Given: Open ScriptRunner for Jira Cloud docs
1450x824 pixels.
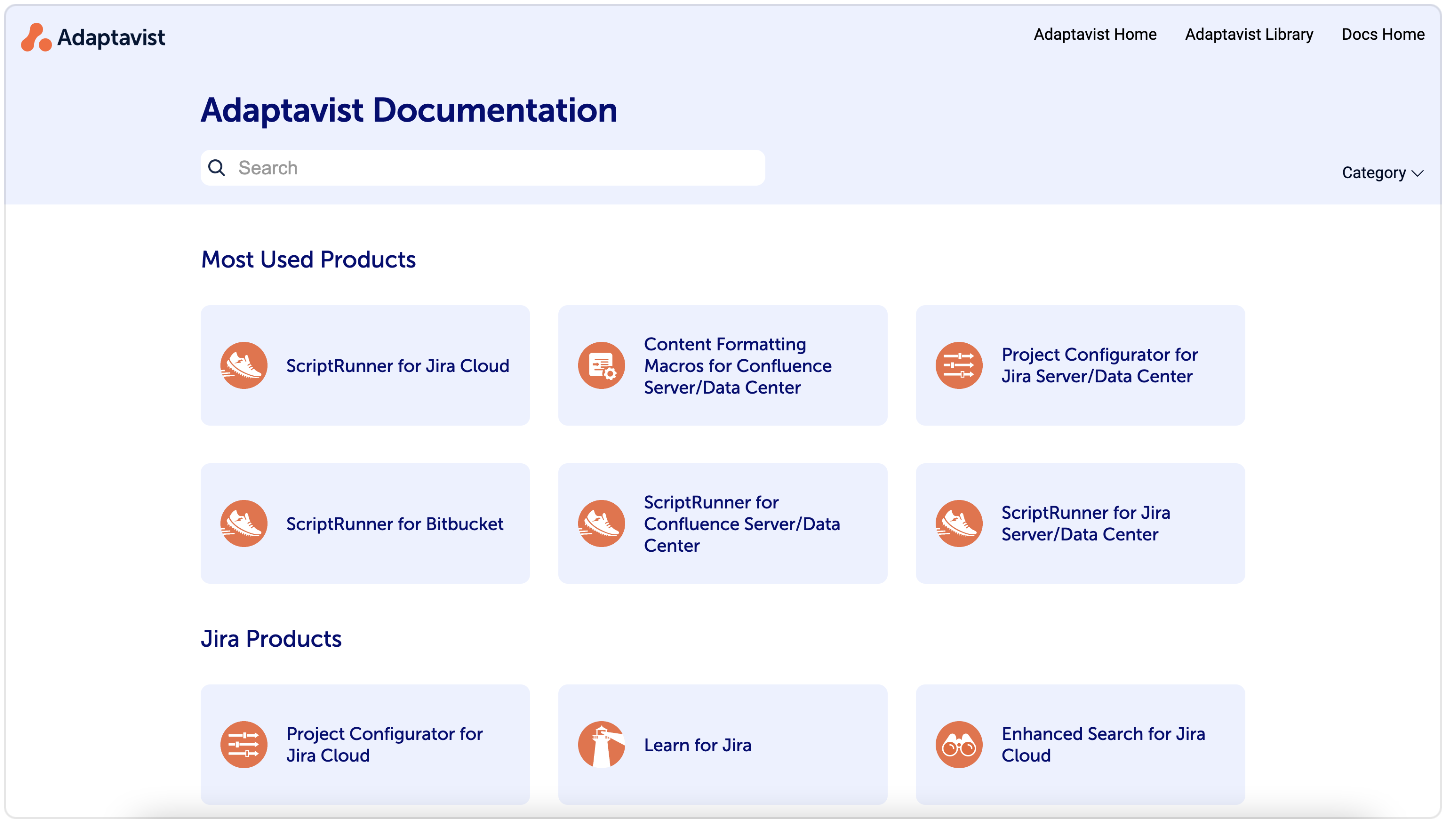Looking at the screenshot, I should [x=365, y=366].
